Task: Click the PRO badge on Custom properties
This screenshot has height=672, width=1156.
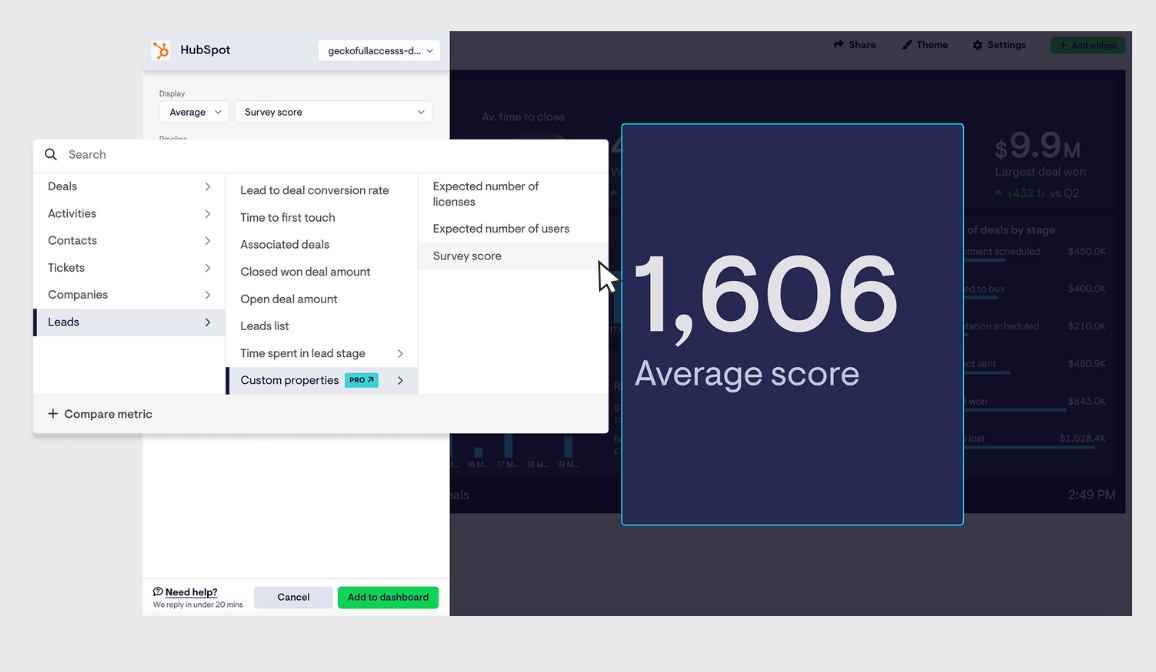Action: tap(361, 380)
